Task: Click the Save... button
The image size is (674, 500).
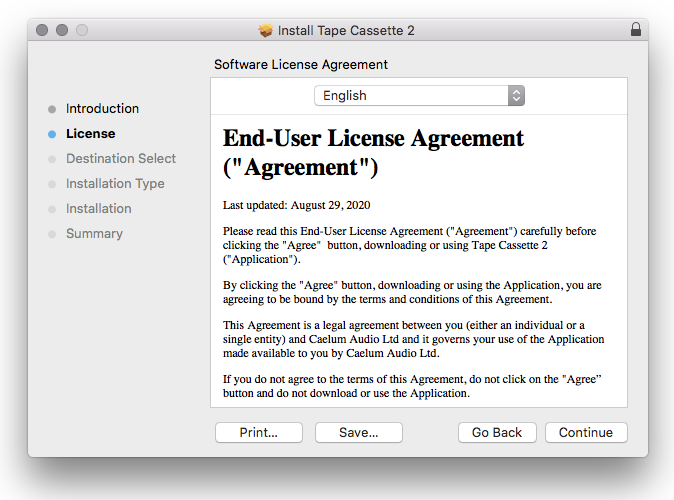Action: pos(358,432)
